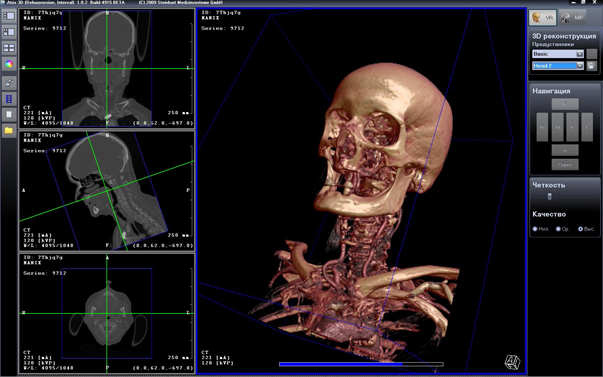
Task: Click the coronal CT slice view
Action: [x=107, y=68]
